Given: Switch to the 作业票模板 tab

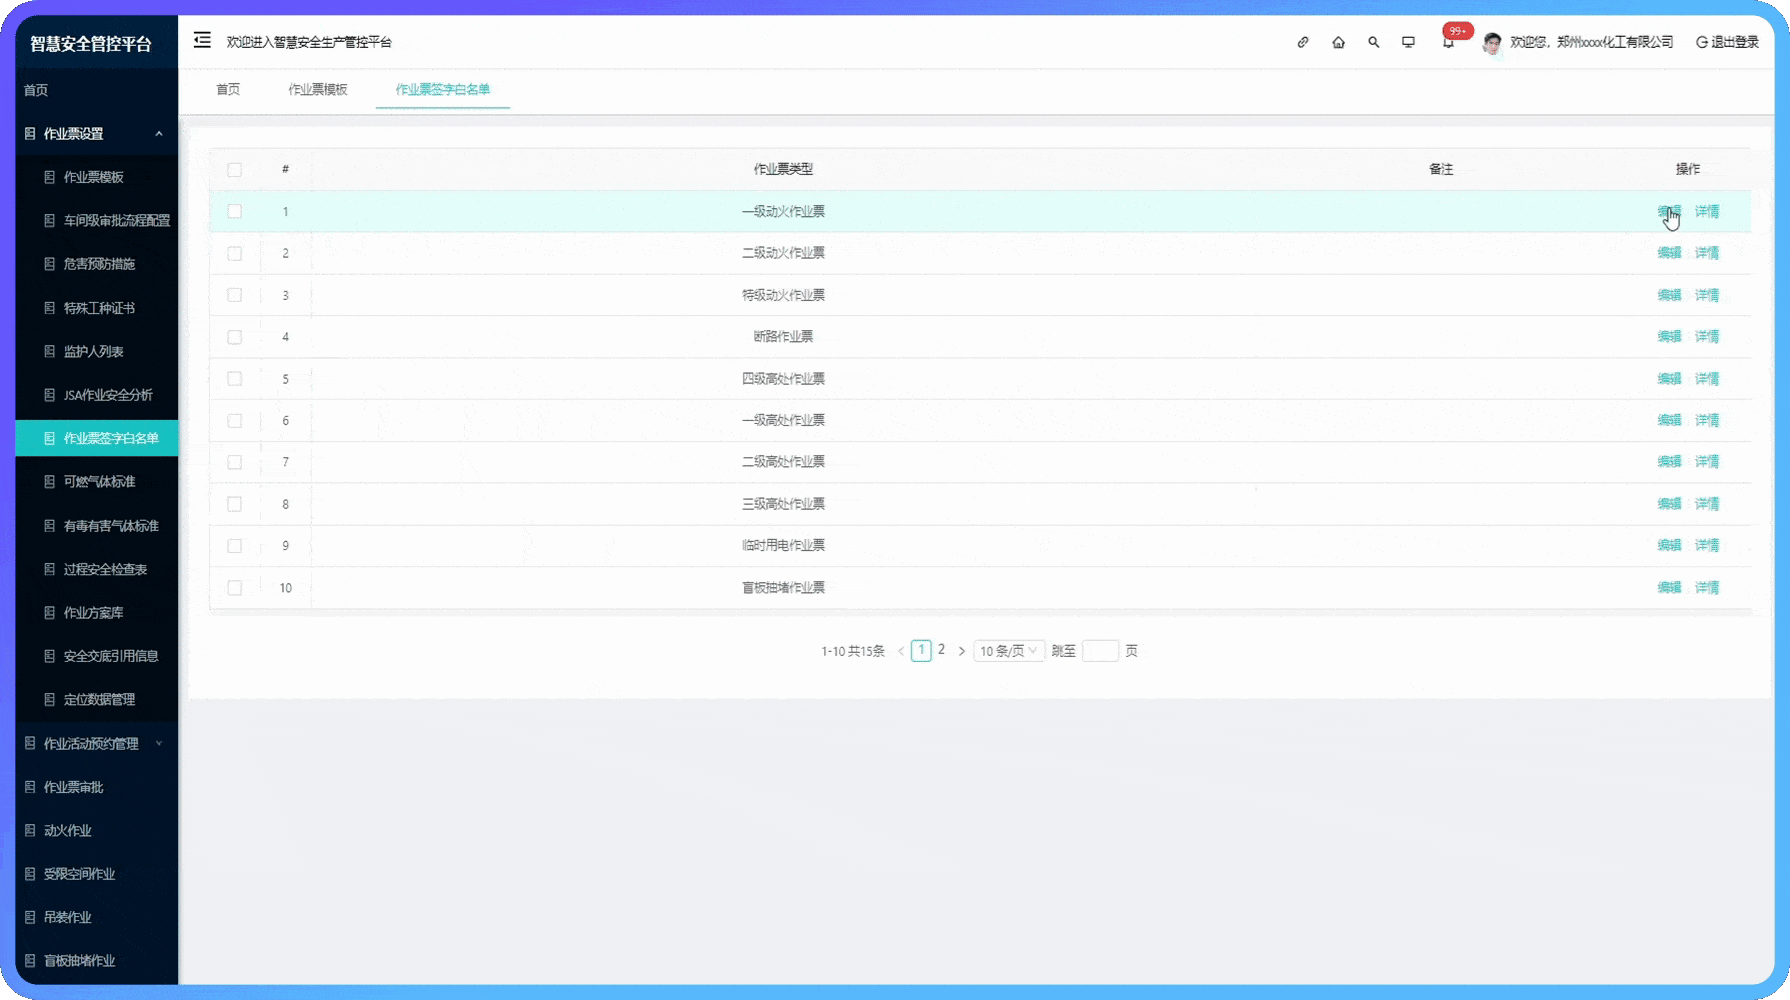Looking at the screenshot, I should 318,89.
